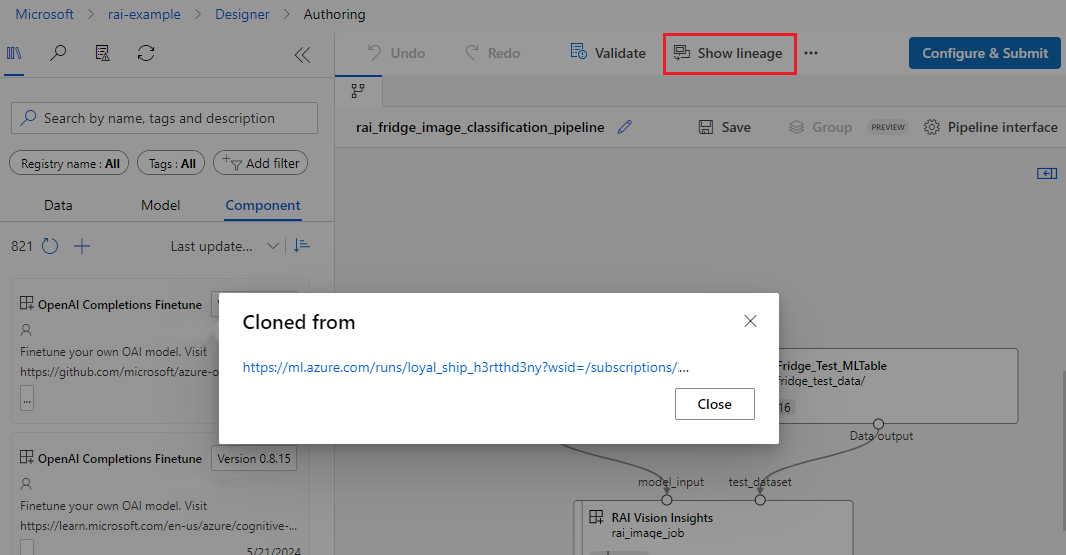Click Configure & Submit button
The width and height of the screenshot is (1066, 555).
pyautogui.click(x=984, y=53)
